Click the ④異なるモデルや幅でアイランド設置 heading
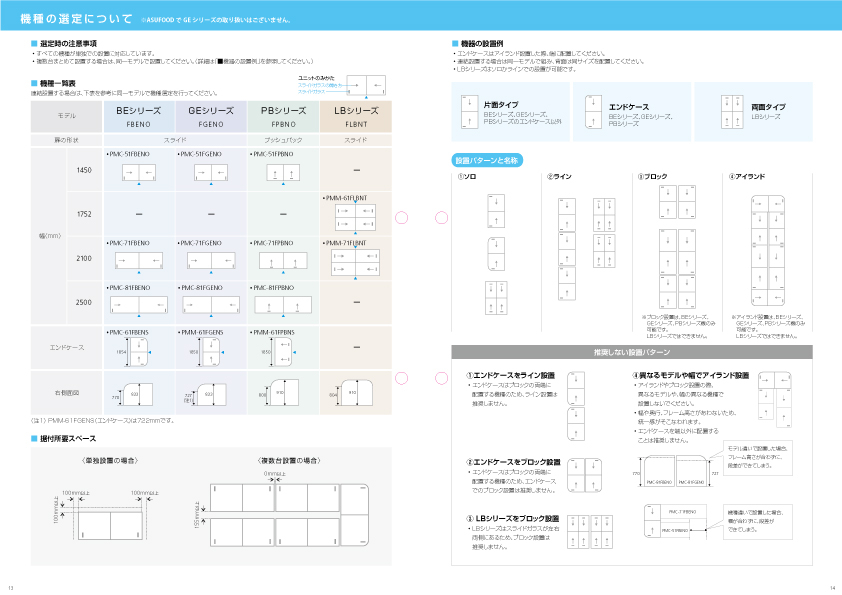 pyautogui.click(x=691, y=375)
